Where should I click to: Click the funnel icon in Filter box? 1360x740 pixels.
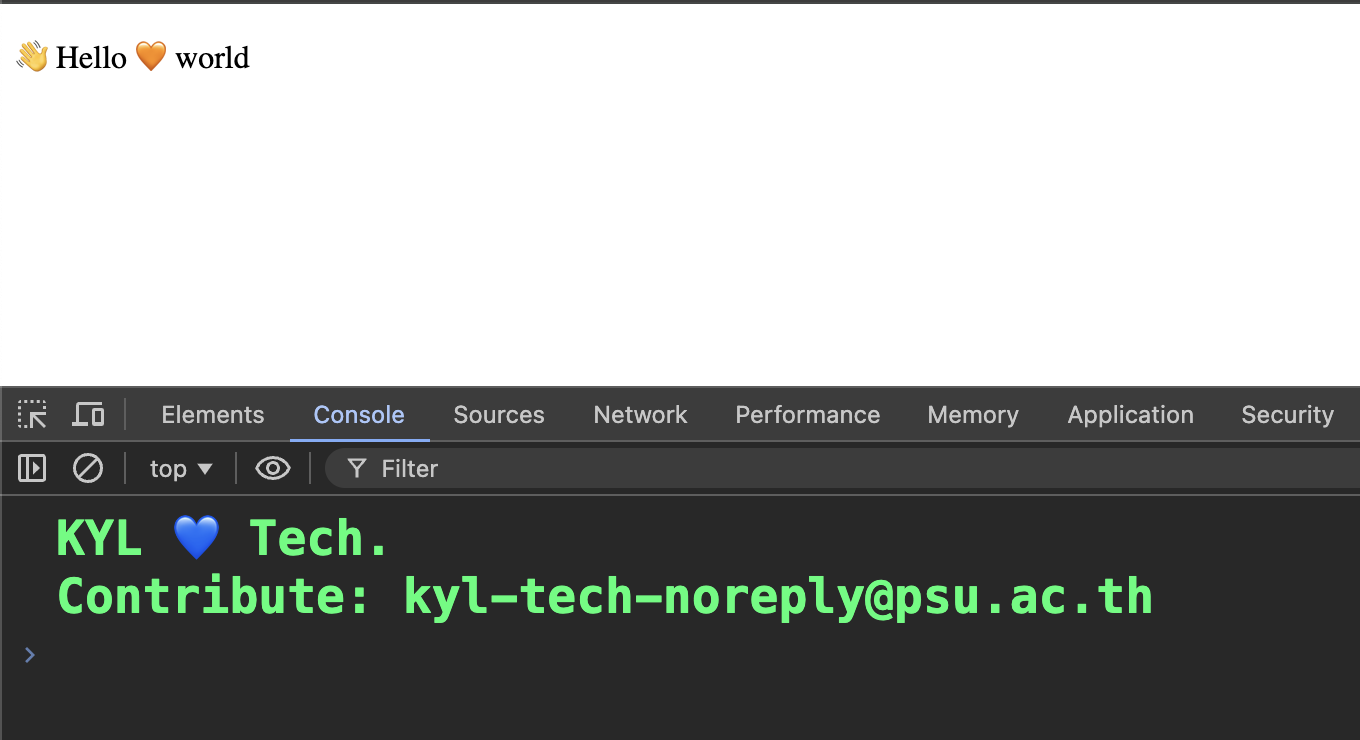pyautogui.click(x=357, y=469)
